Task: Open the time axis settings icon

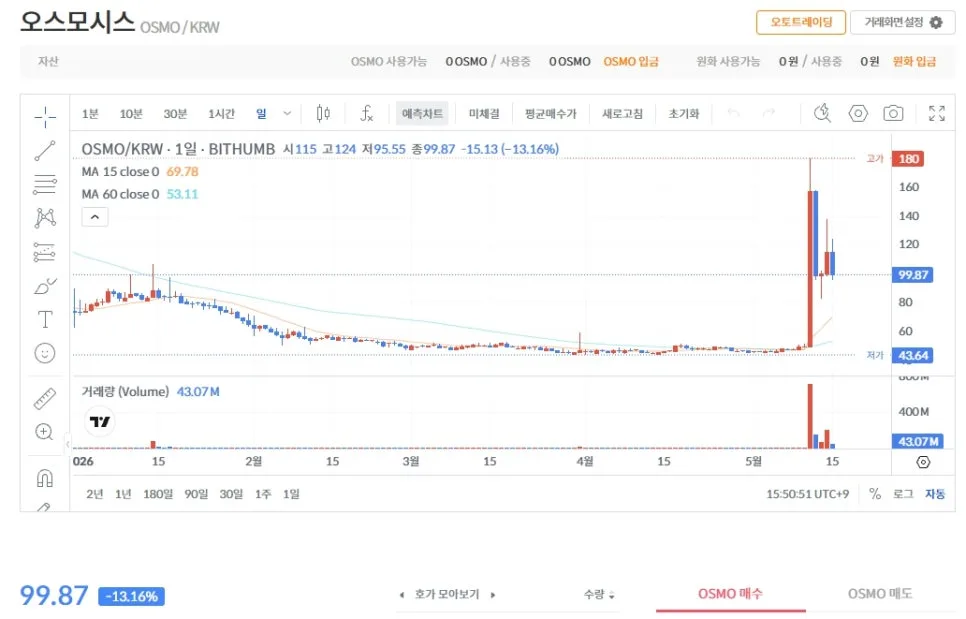Action: [923, 462]
